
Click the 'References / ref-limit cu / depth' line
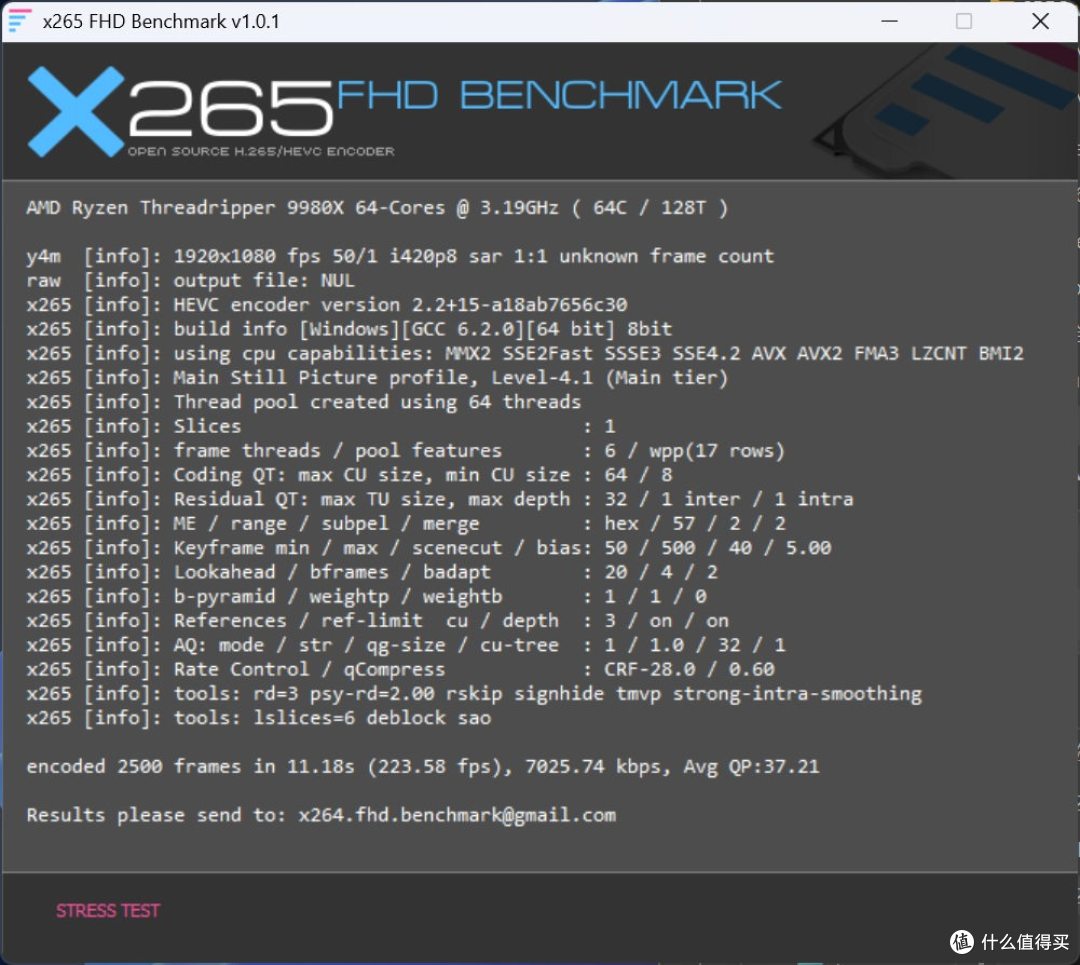(x=377, y=621)
